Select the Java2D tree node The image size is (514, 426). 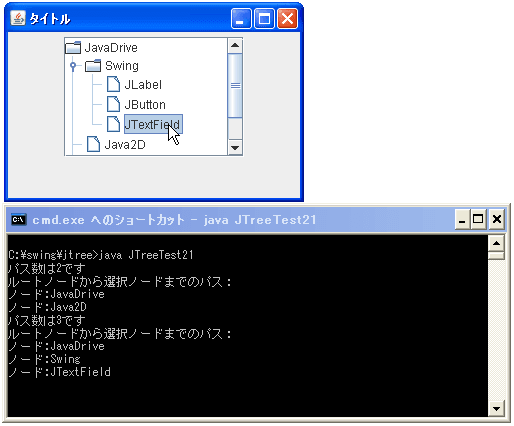pos(125,145)
